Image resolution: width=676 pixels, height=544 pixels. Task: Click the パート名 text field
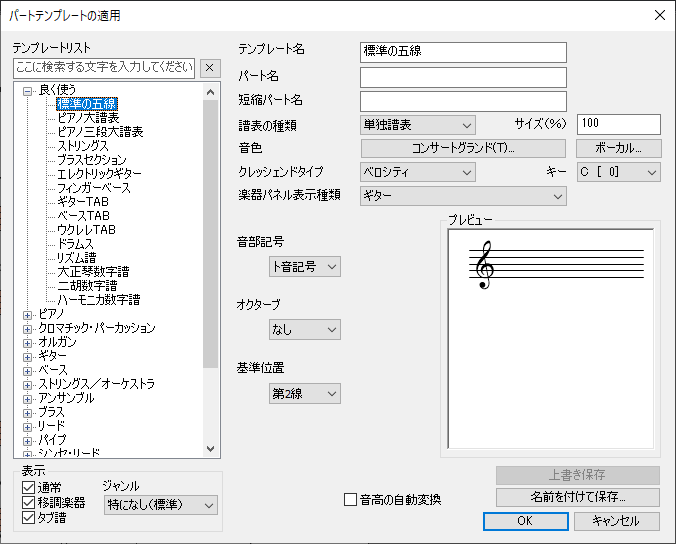(x=463, y=77)
